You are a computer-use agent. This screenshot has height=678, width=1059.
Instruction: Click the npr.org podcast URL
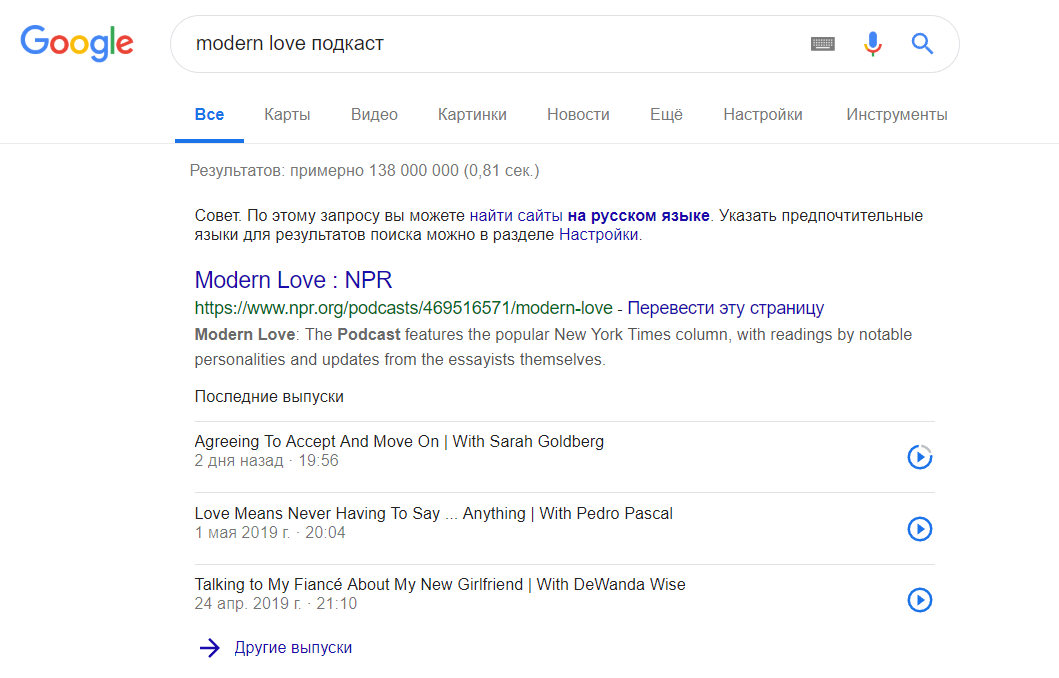click(403, 308)
